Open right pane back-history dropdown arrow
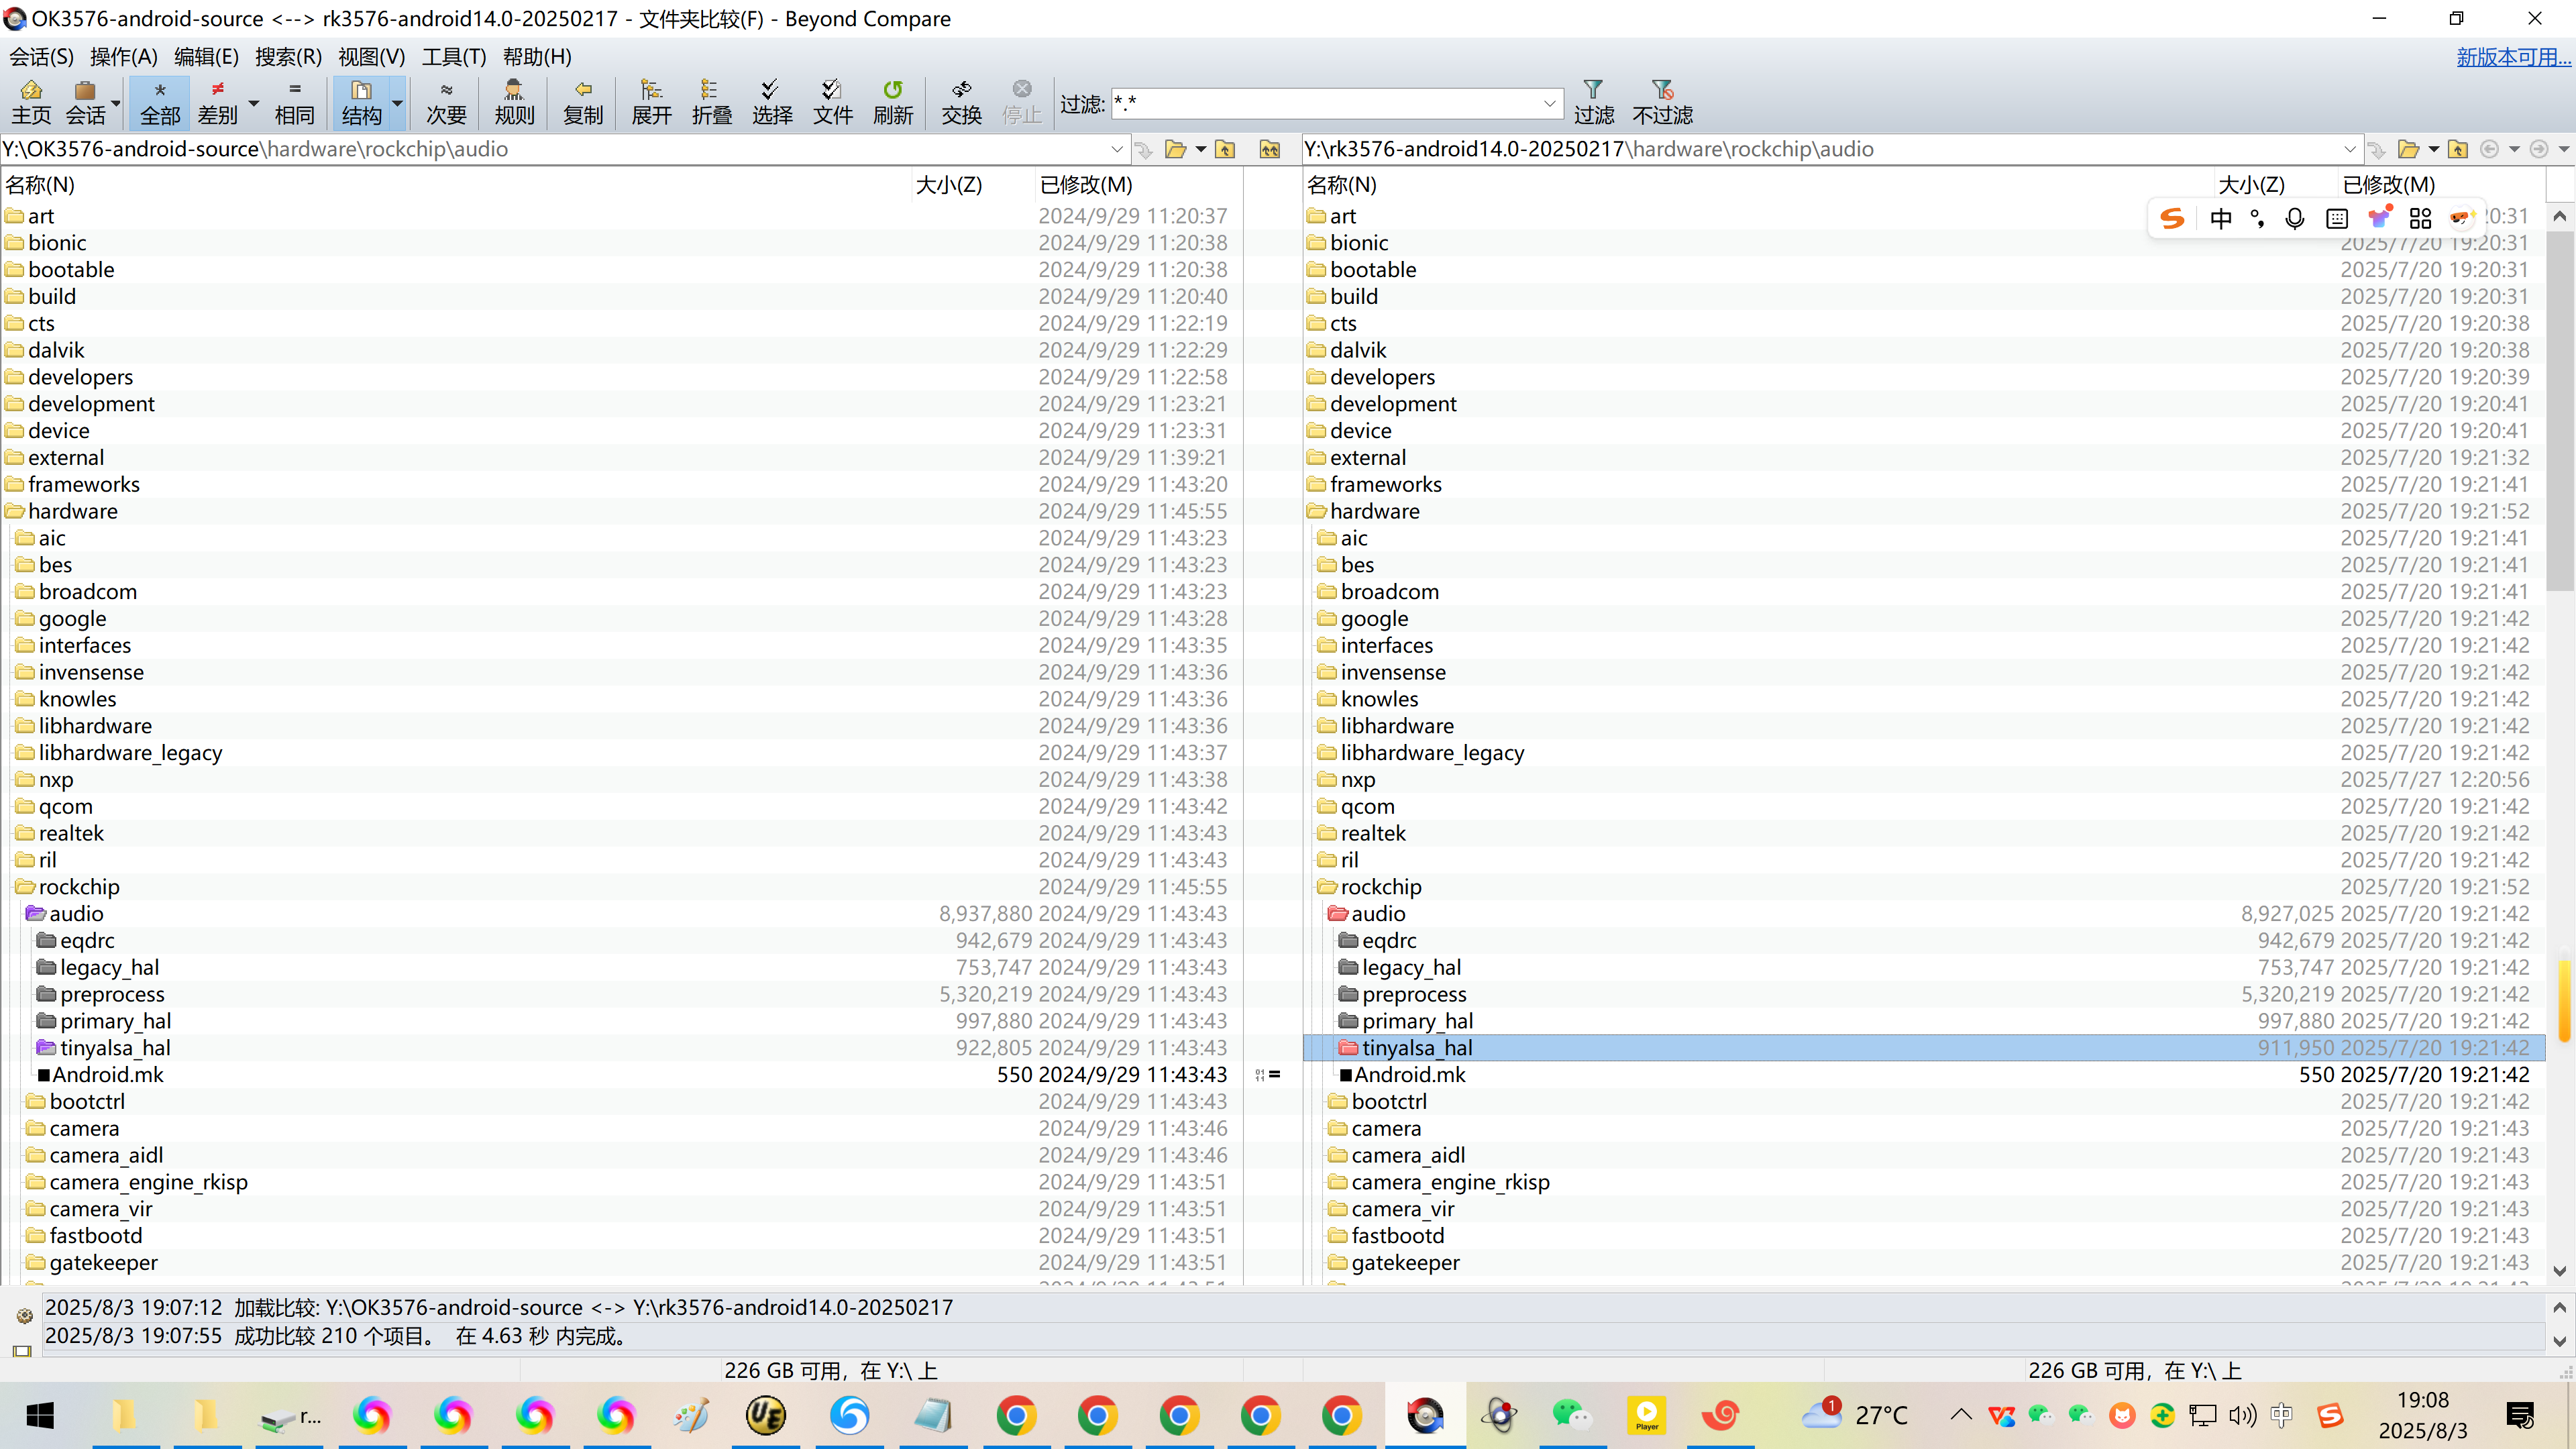 point(2514,149)
